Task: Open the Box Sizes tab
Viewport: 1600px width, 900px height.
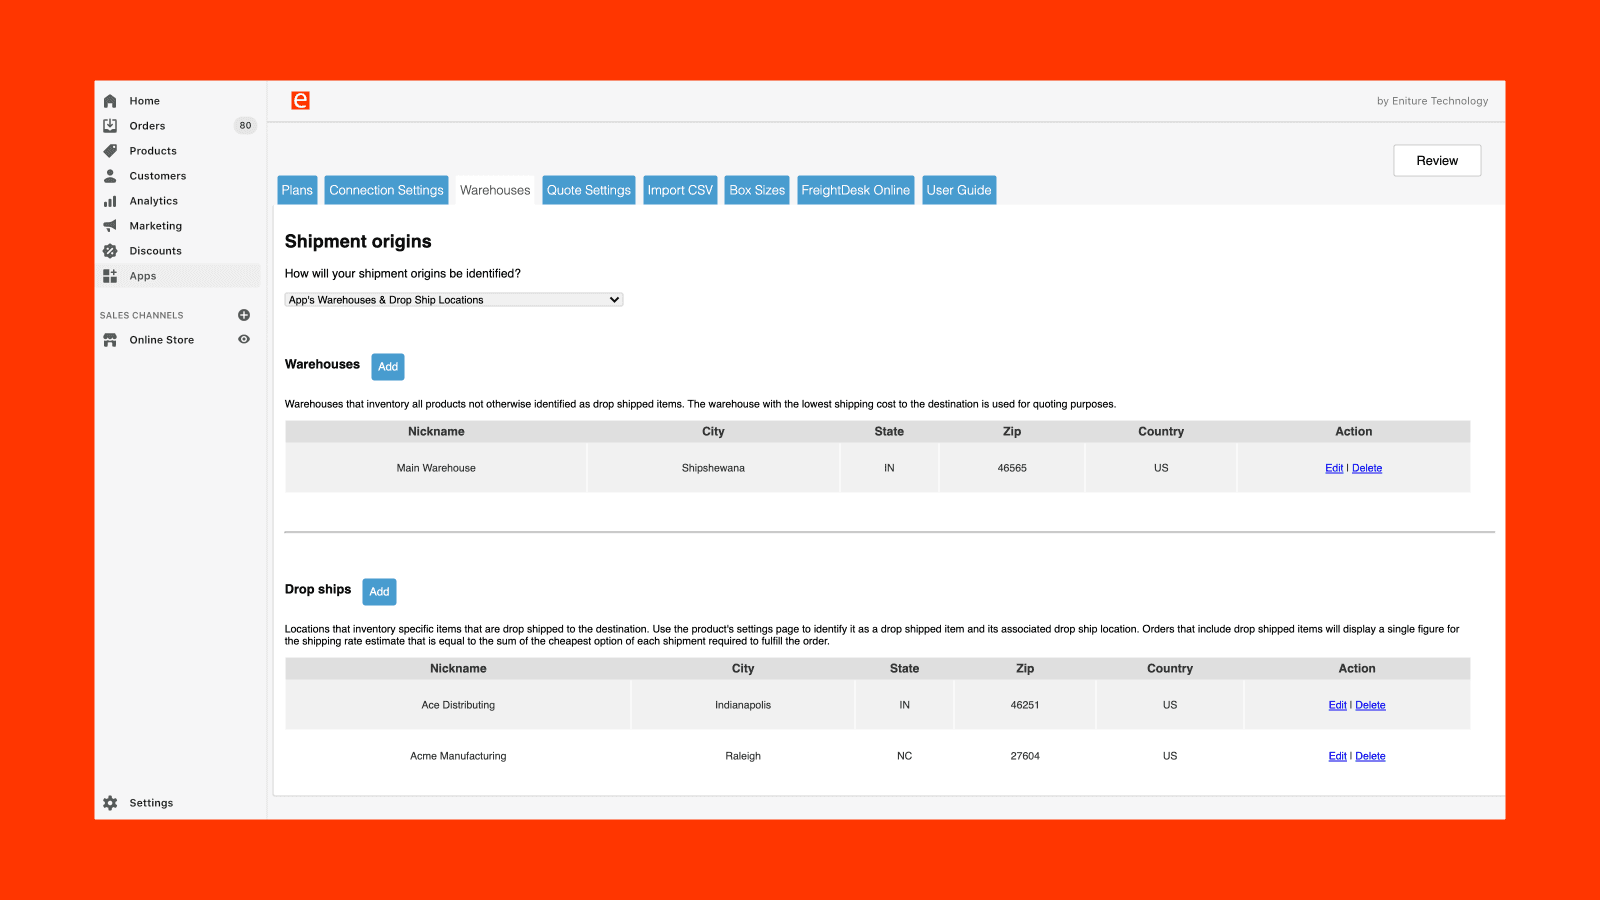Action: pyautogui.click(x=757, y=190)
